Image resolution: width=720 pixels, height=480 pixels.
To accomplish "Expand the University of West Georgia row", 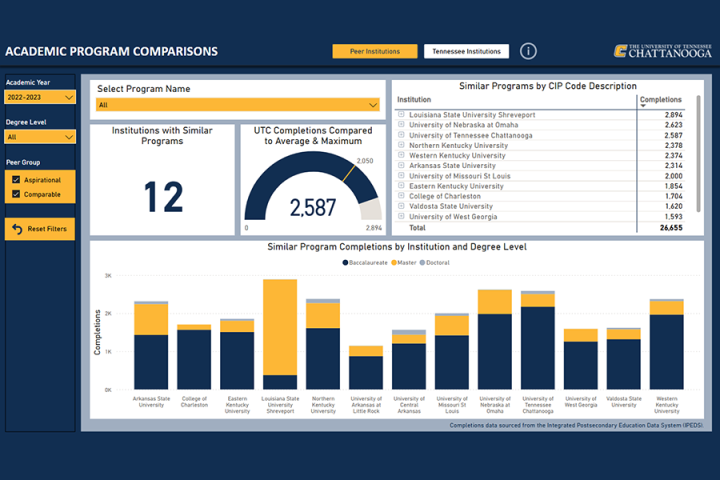I will [401, 216].
